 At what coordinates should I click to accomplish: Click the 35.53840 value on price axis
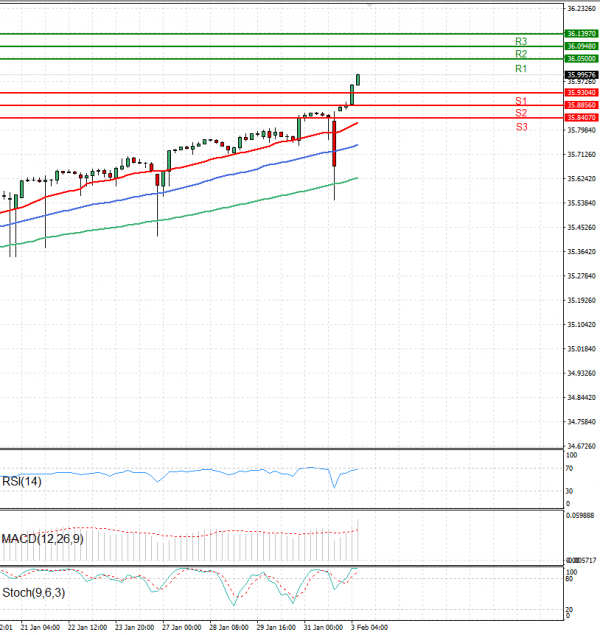point(581,203)
